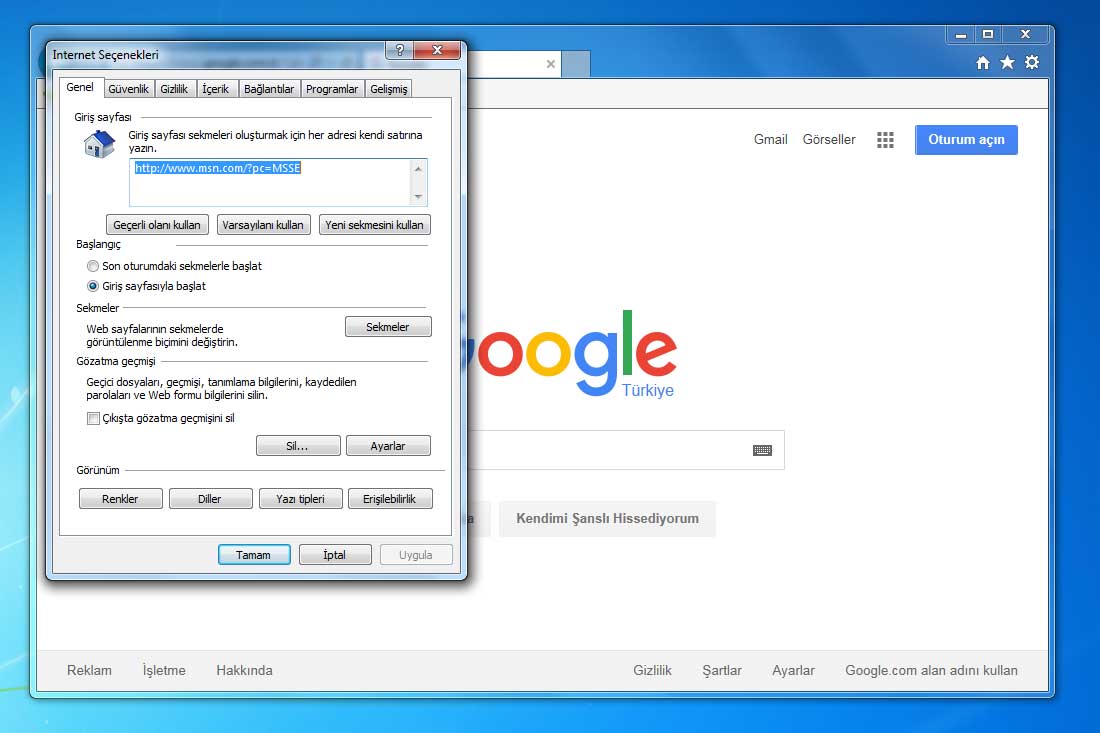1100x733 pixels.
Task: Click the on-screen keyboard icon in search box
Action: [x=762, y=450]
